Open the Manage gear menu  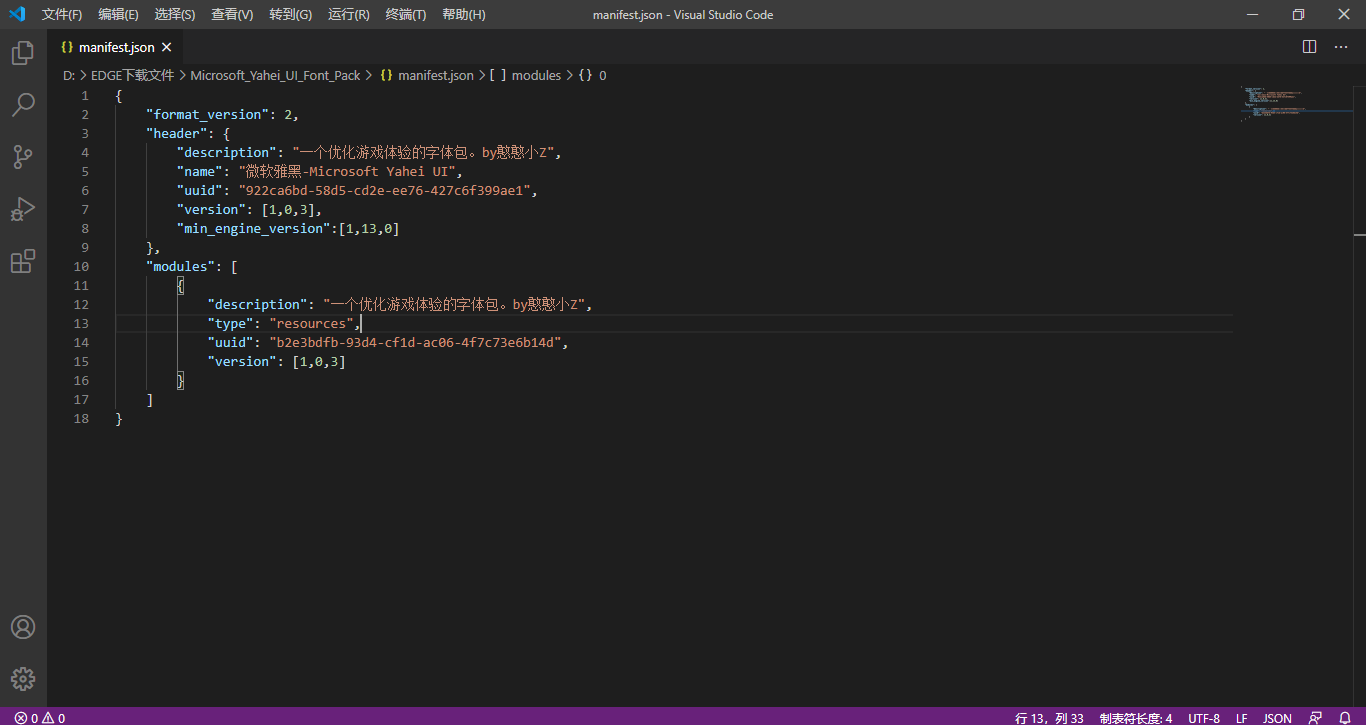(23, 679)
